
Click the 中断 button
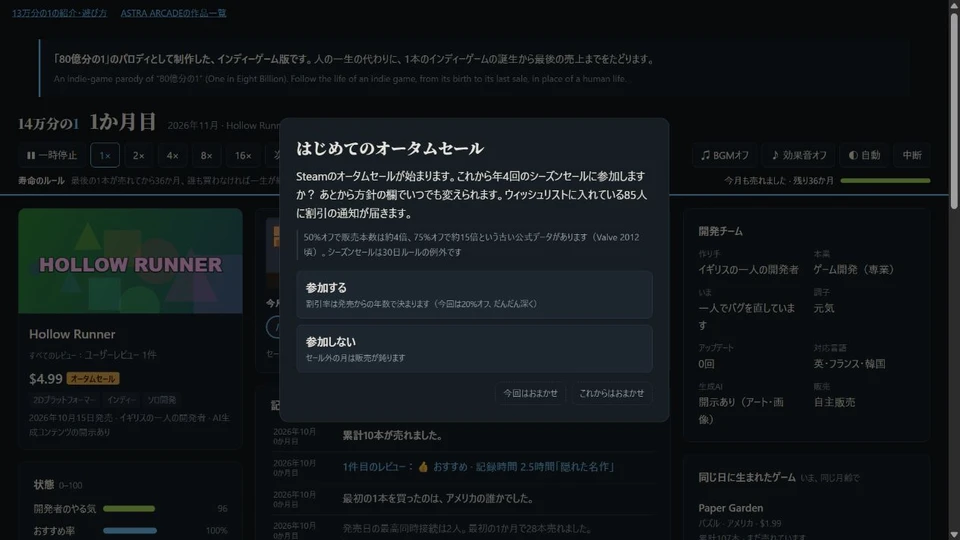coord(912,156)
